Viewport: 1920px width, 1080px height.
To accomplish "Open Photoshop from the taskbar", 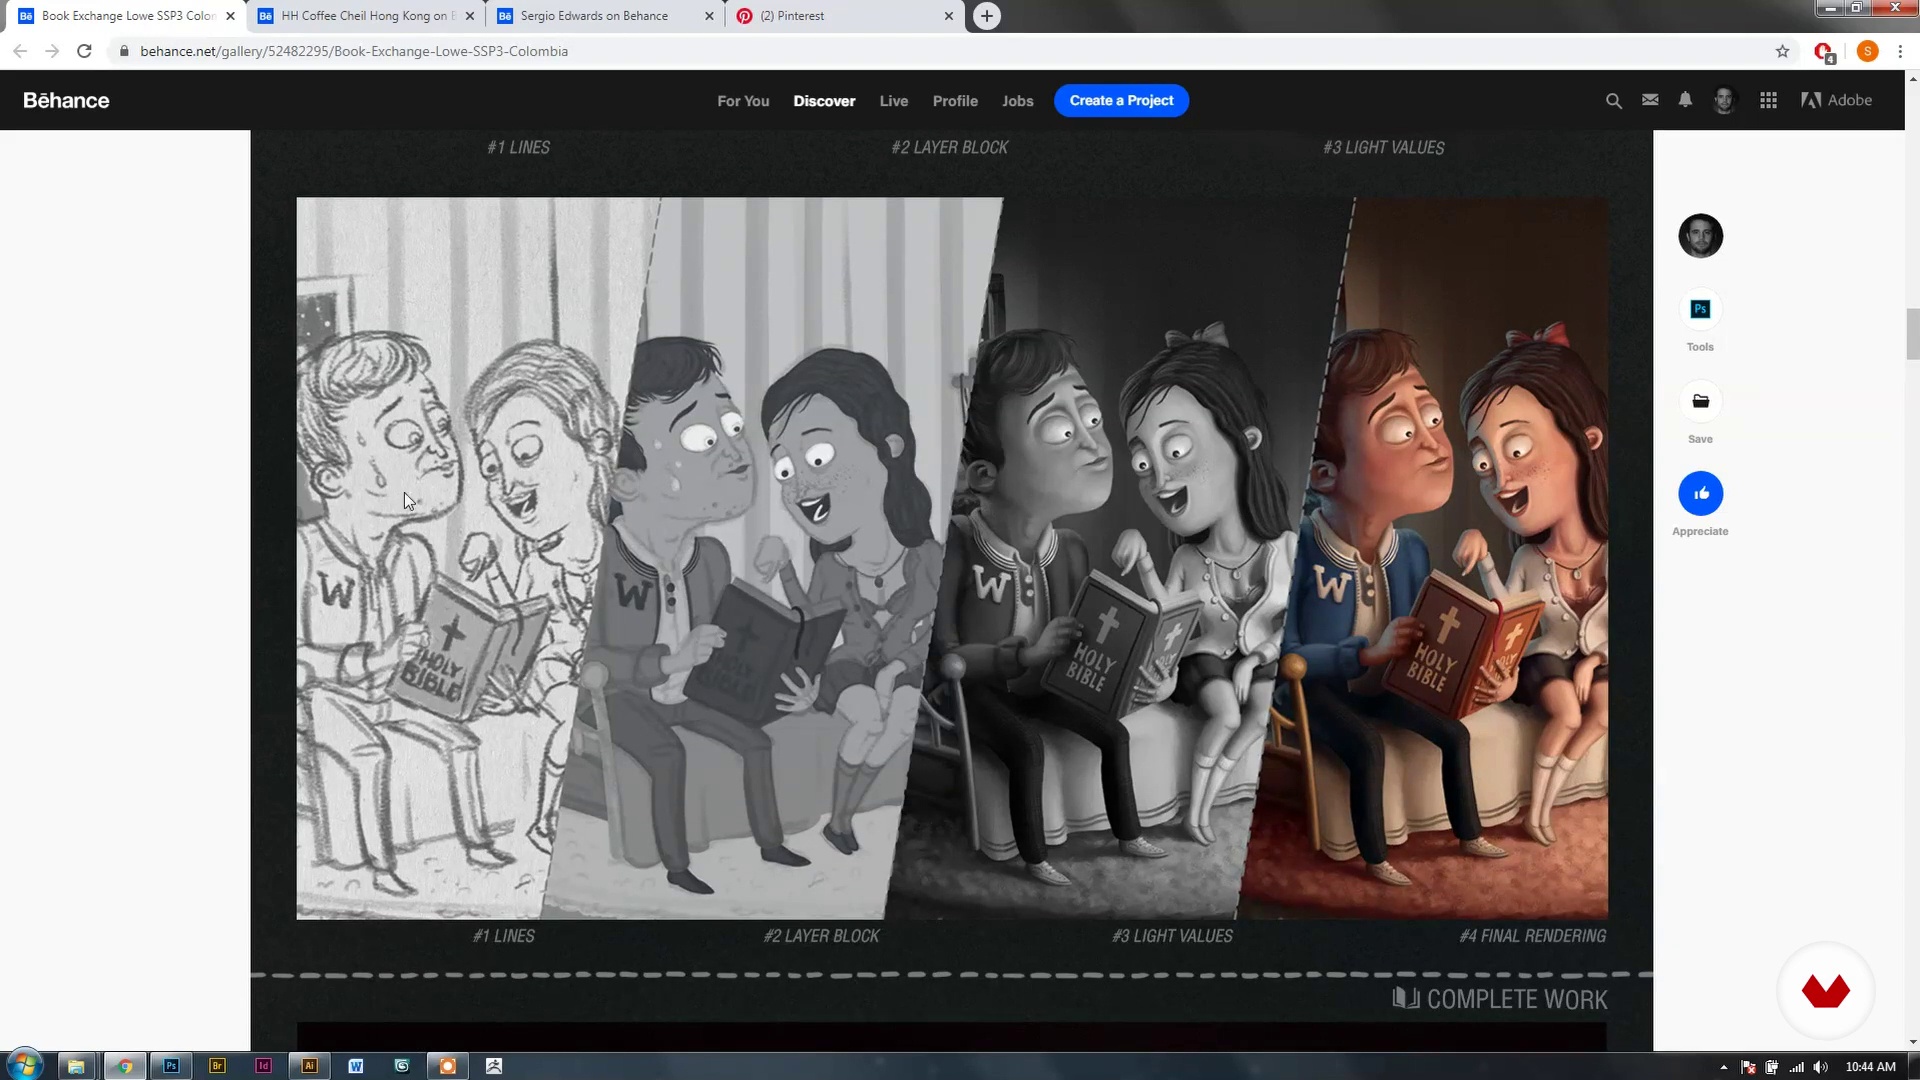I will (171, 1066).
